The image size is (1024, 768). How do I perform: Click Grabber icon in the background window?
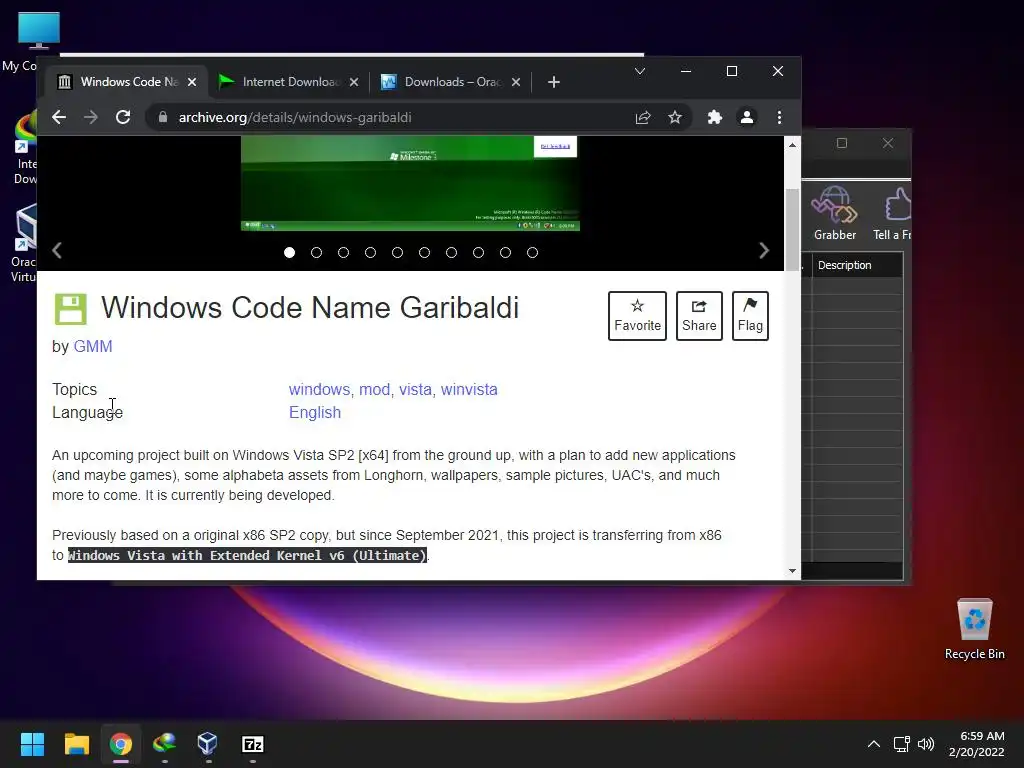pyautogui.click(x=835, y=214)
